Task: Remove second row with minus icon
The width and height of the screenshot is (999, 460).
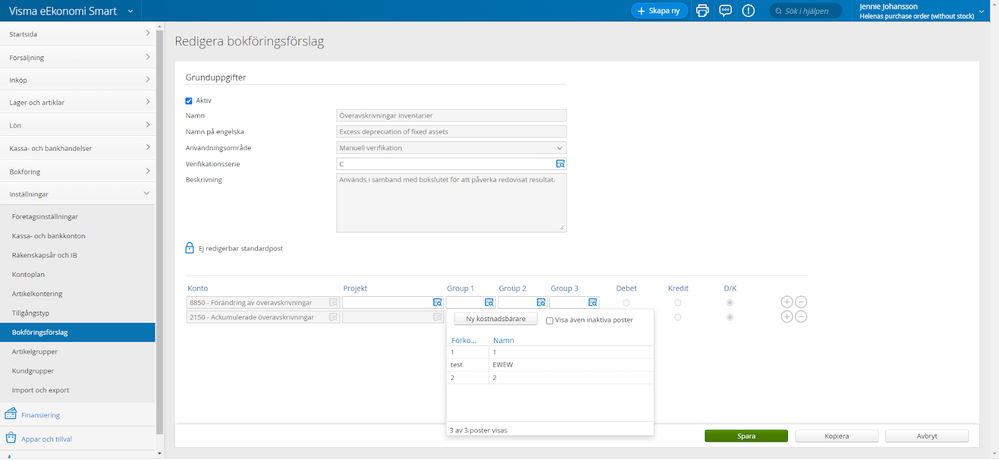Action: [801, 317]
